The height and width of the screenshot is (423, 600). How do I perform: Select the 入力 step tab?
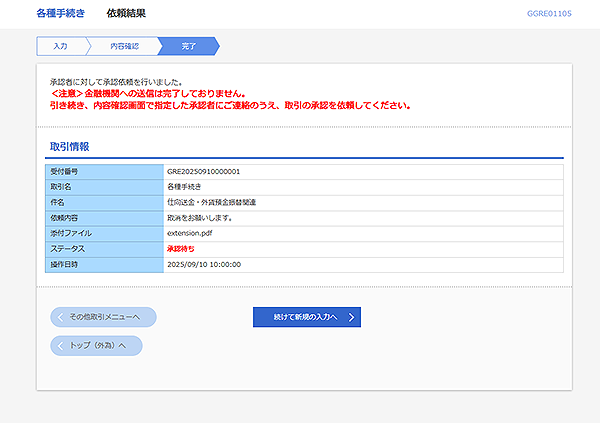61,46
